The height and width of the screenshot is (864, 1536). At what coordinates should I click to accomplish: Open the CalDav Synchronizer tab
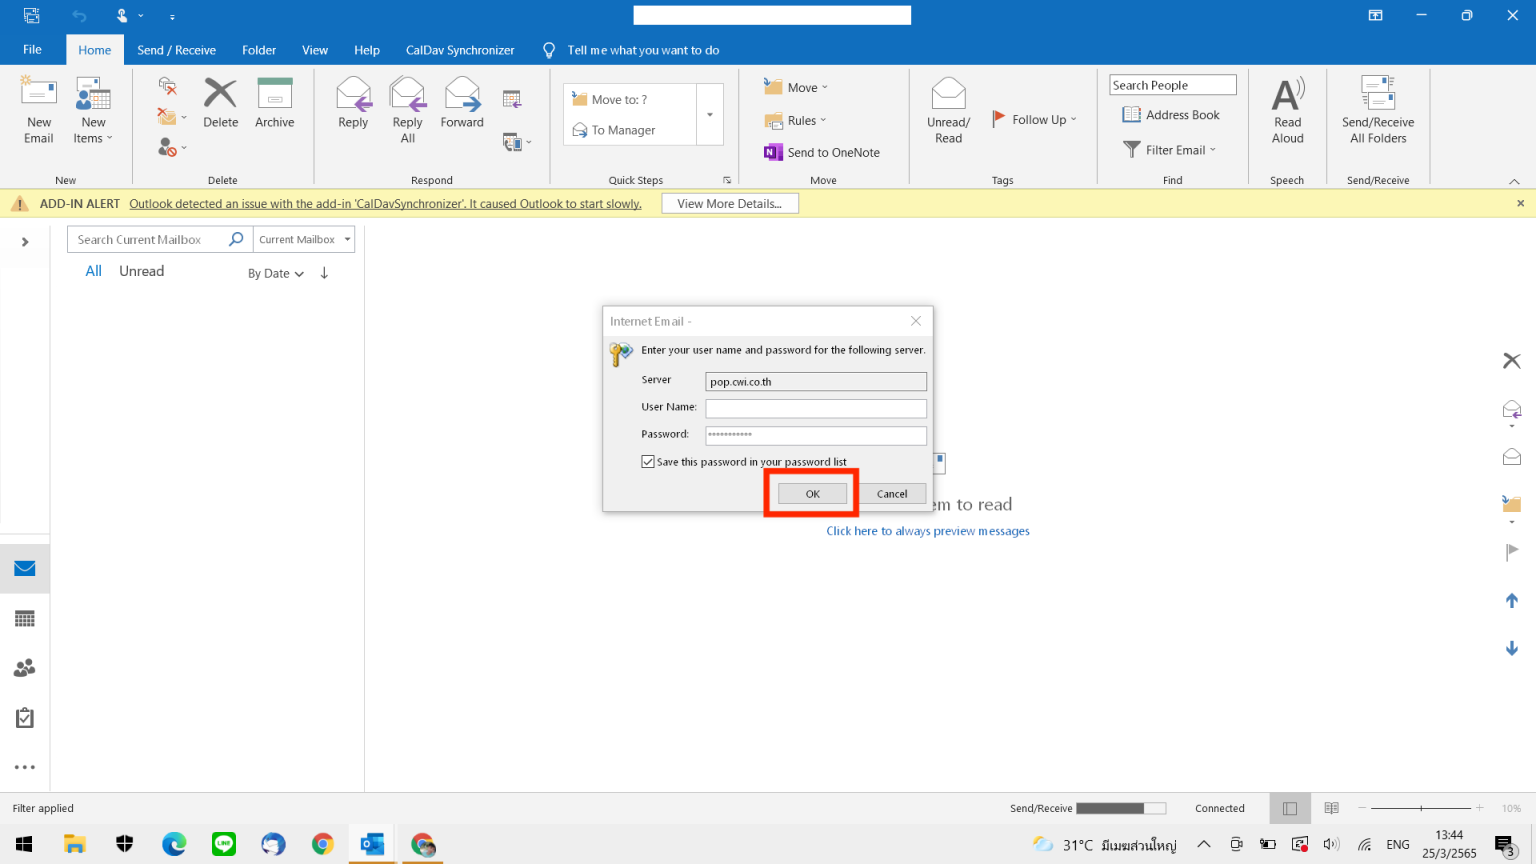point(460,50)
